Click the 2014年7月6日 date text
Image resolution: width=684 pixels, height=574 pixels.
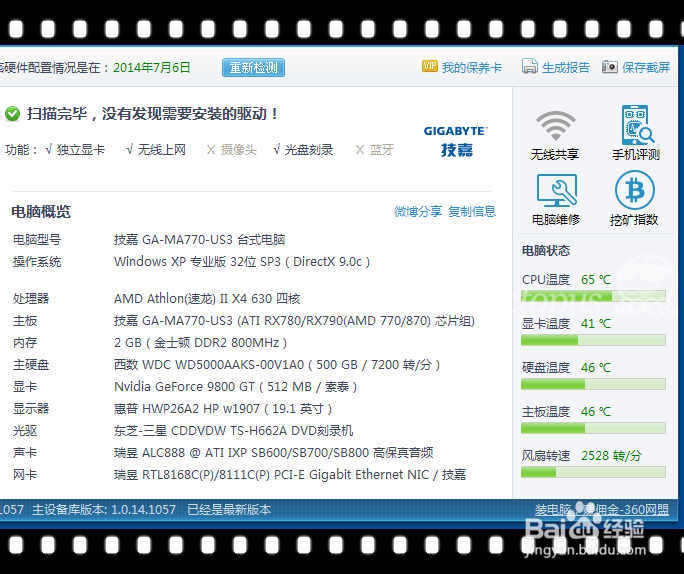click(x=152, y=68)
